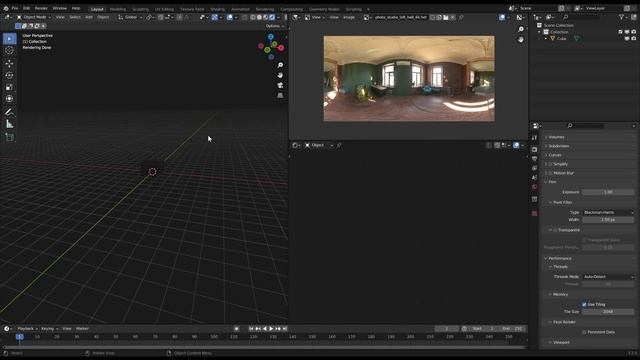Click the HDRI image preview thumbnail
640x360 pixels.
pos(409,79)
